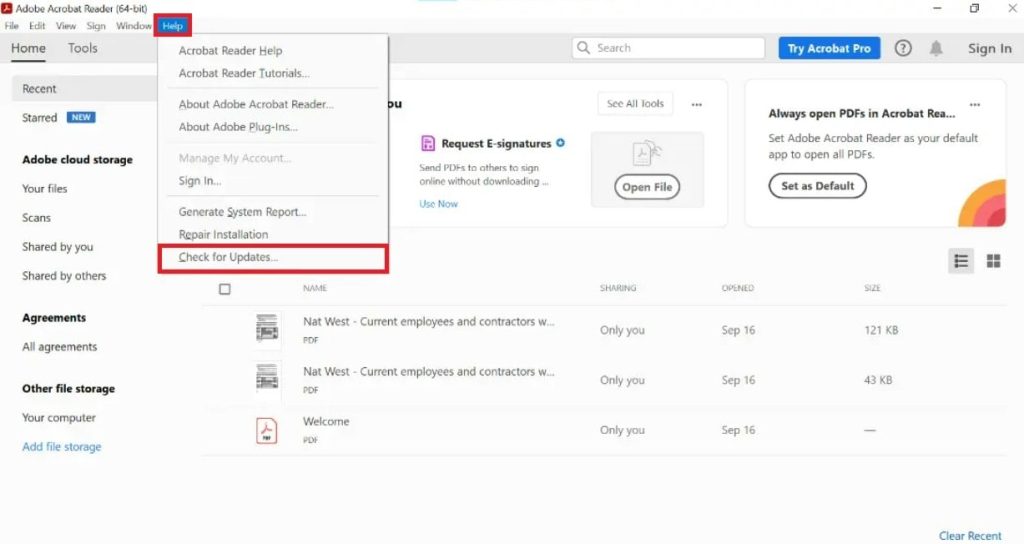
Task: Open Shared by you
Action: click(57, 247)
